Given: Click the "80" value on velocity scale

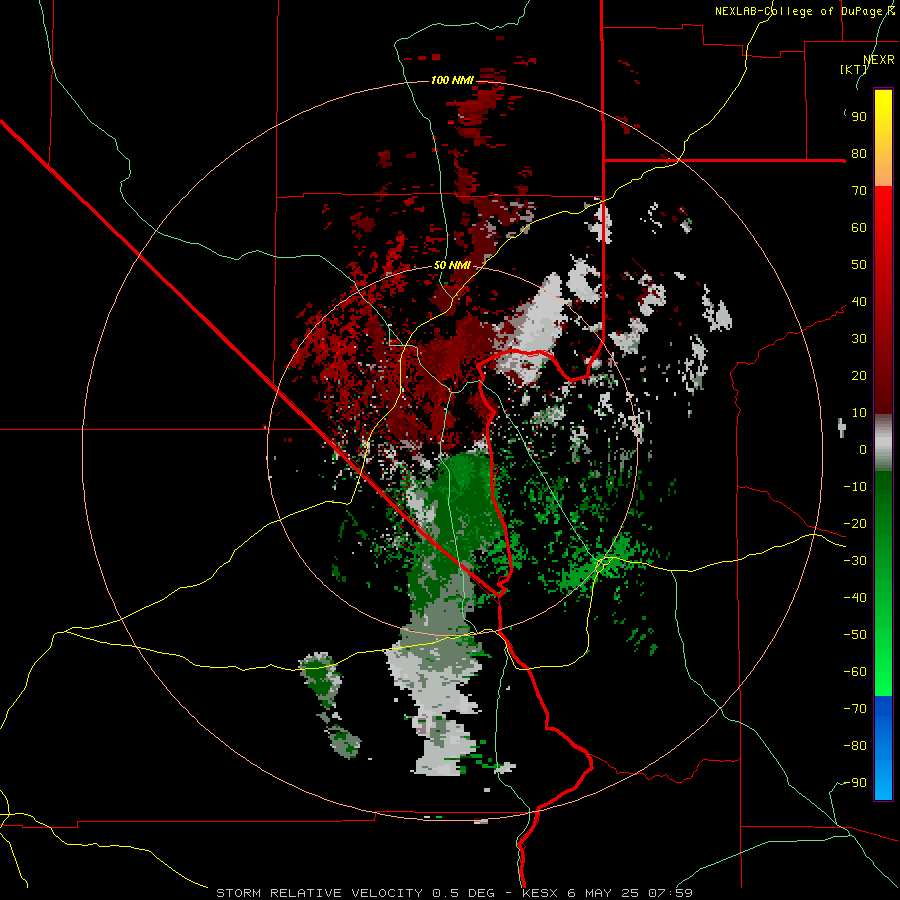Looking at the screenshot, I should 859,154.
